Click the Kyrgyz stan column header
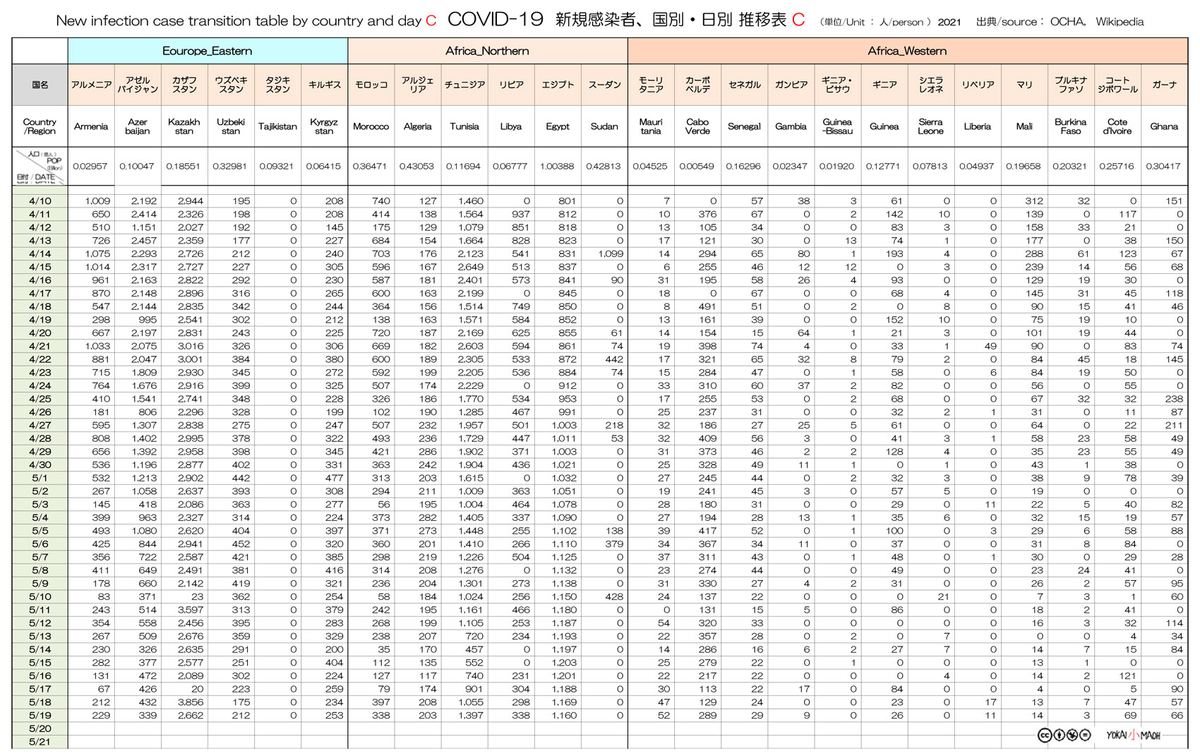The width and height of the screenshot is (1200, 756). [324, 127]
